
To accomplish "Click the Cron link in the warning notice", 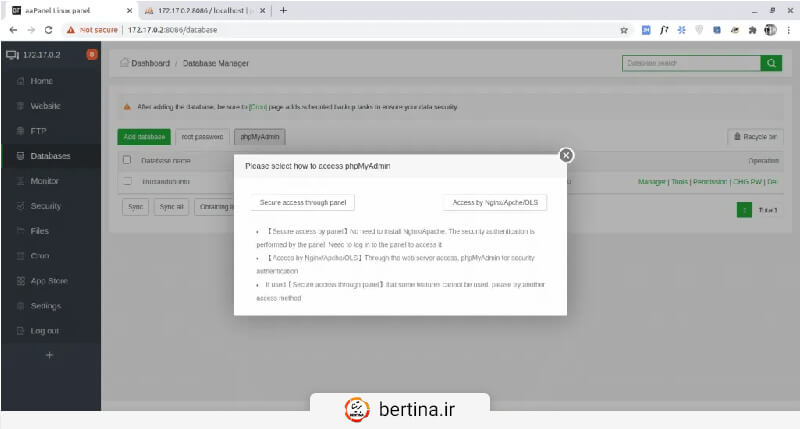I will click(258, 107).
